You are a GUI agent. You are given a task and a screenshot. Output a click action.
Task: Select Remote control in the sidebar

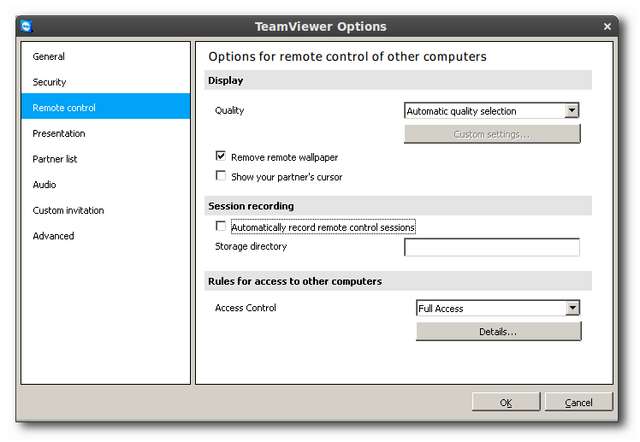(64, 108)
